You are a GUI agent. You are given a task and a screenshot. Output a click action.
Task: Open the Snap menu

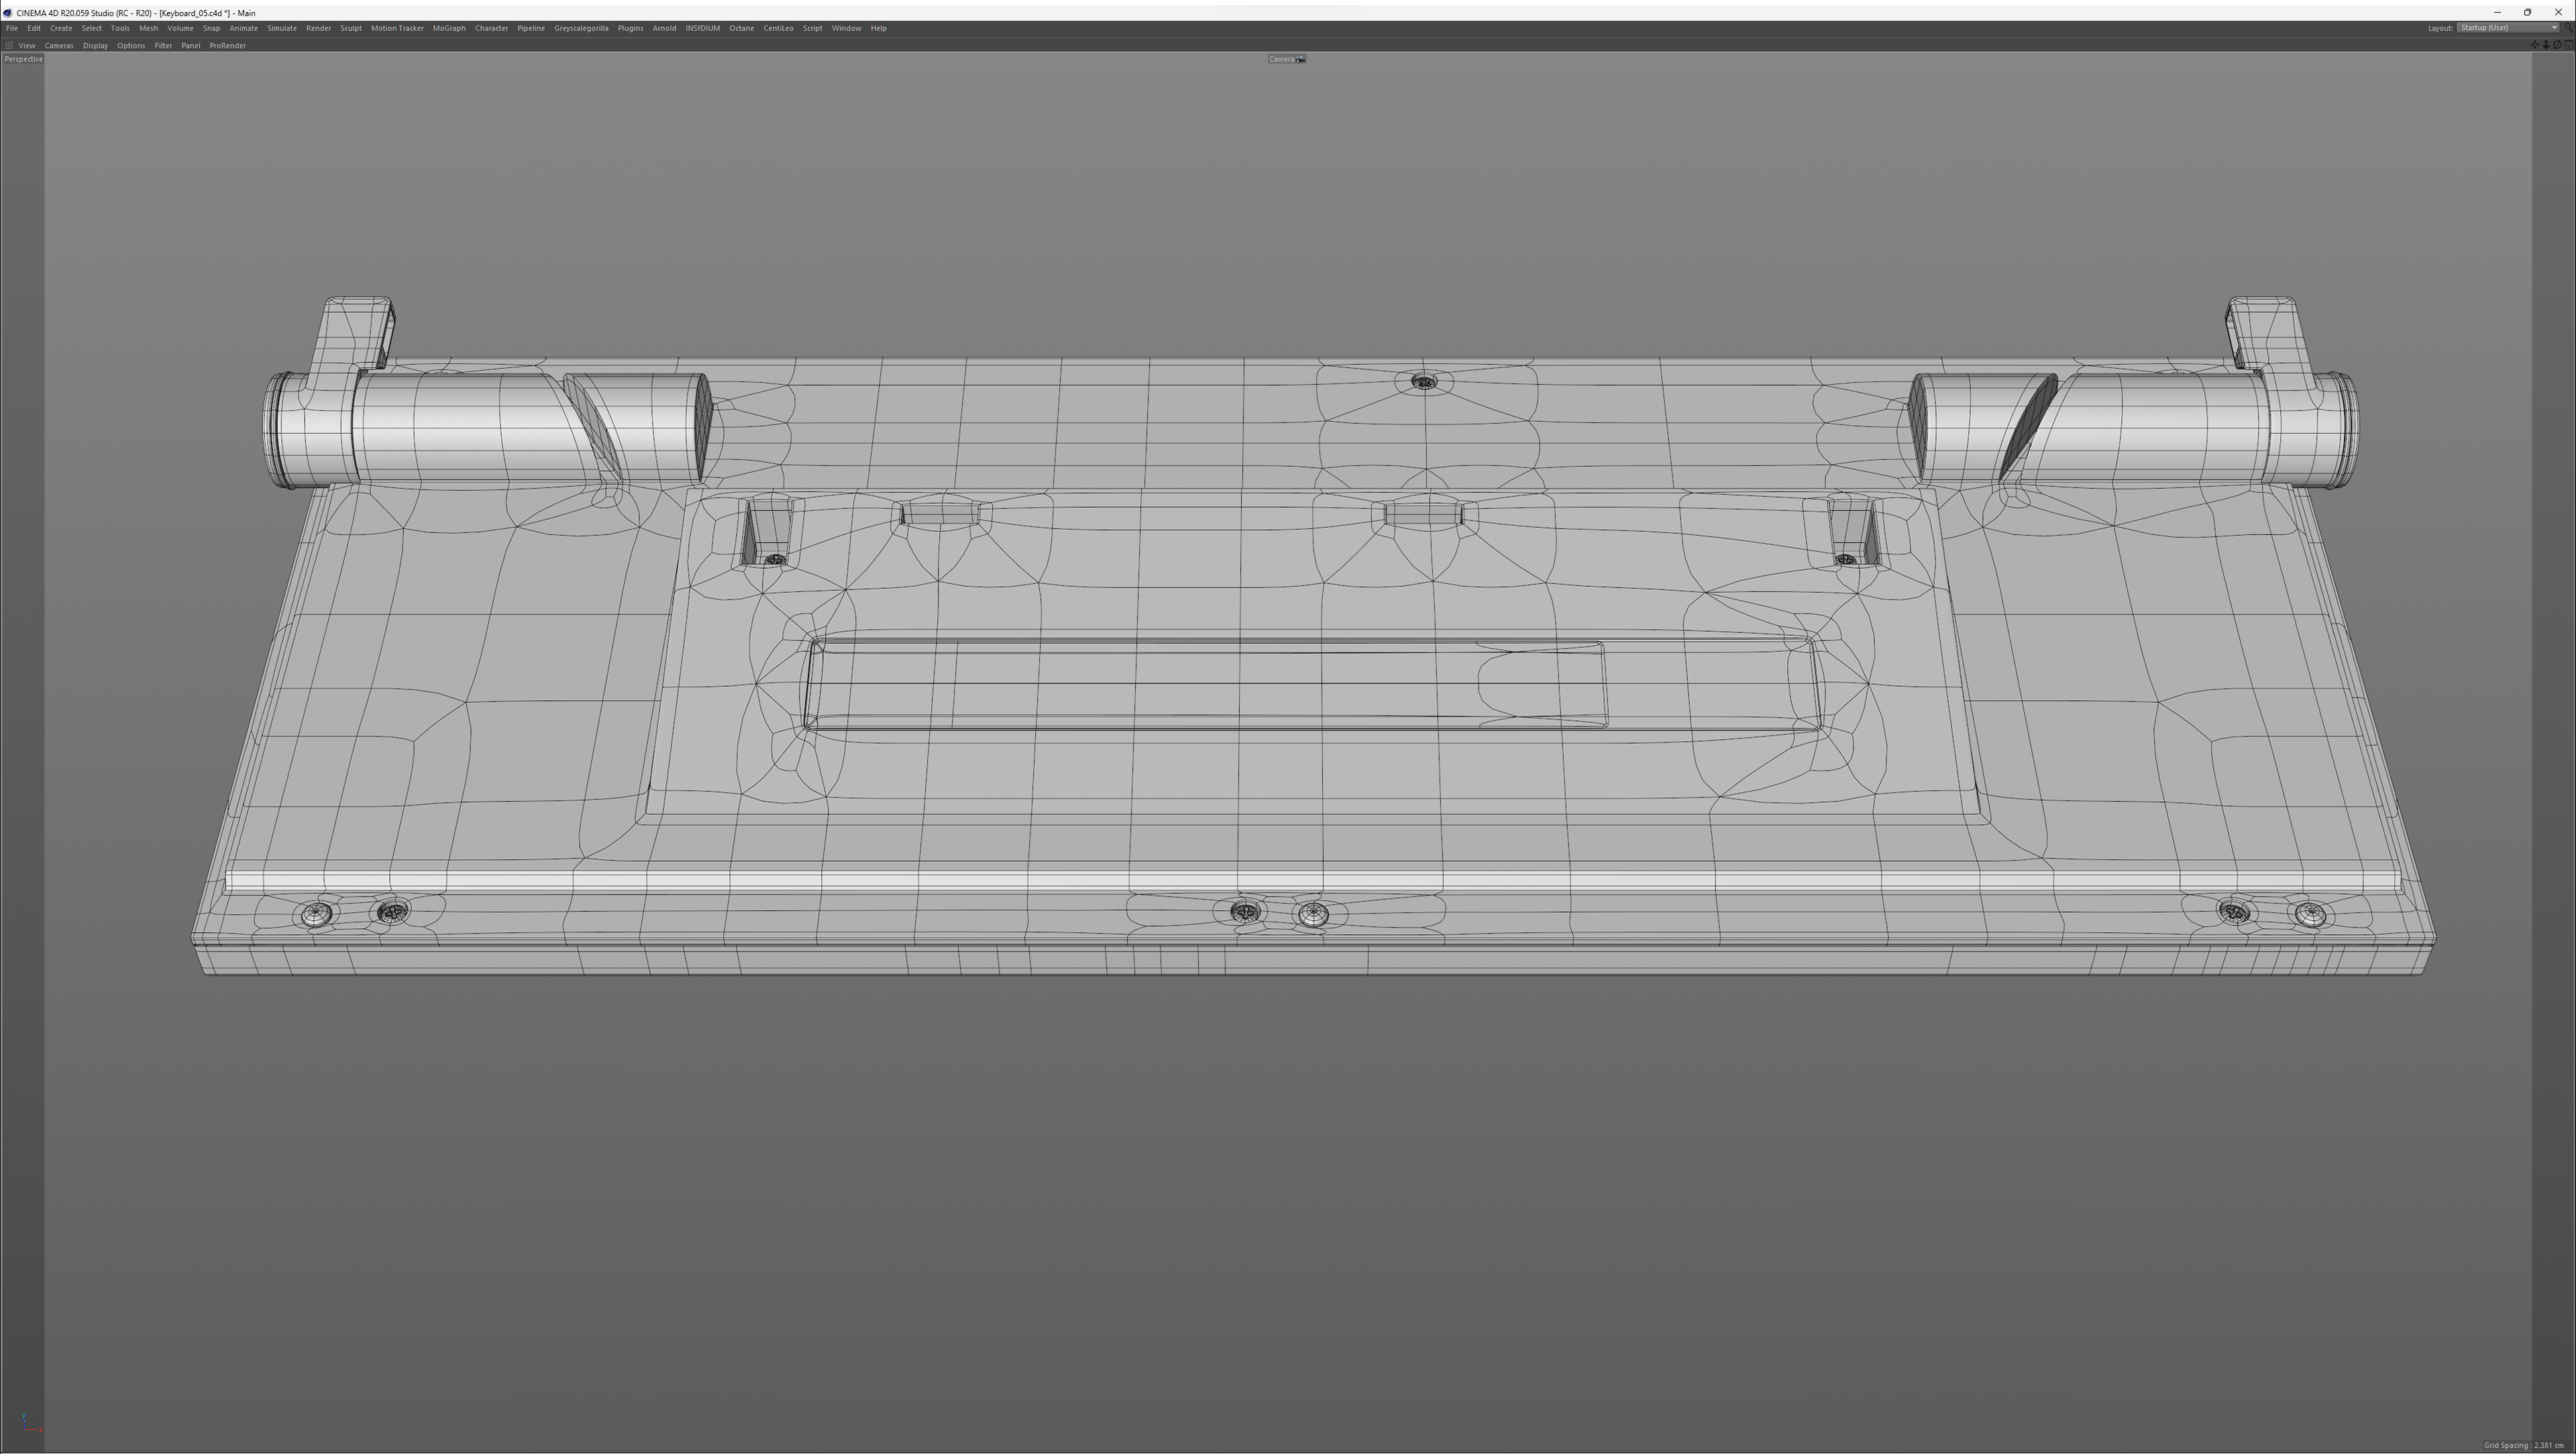(211, 28)
